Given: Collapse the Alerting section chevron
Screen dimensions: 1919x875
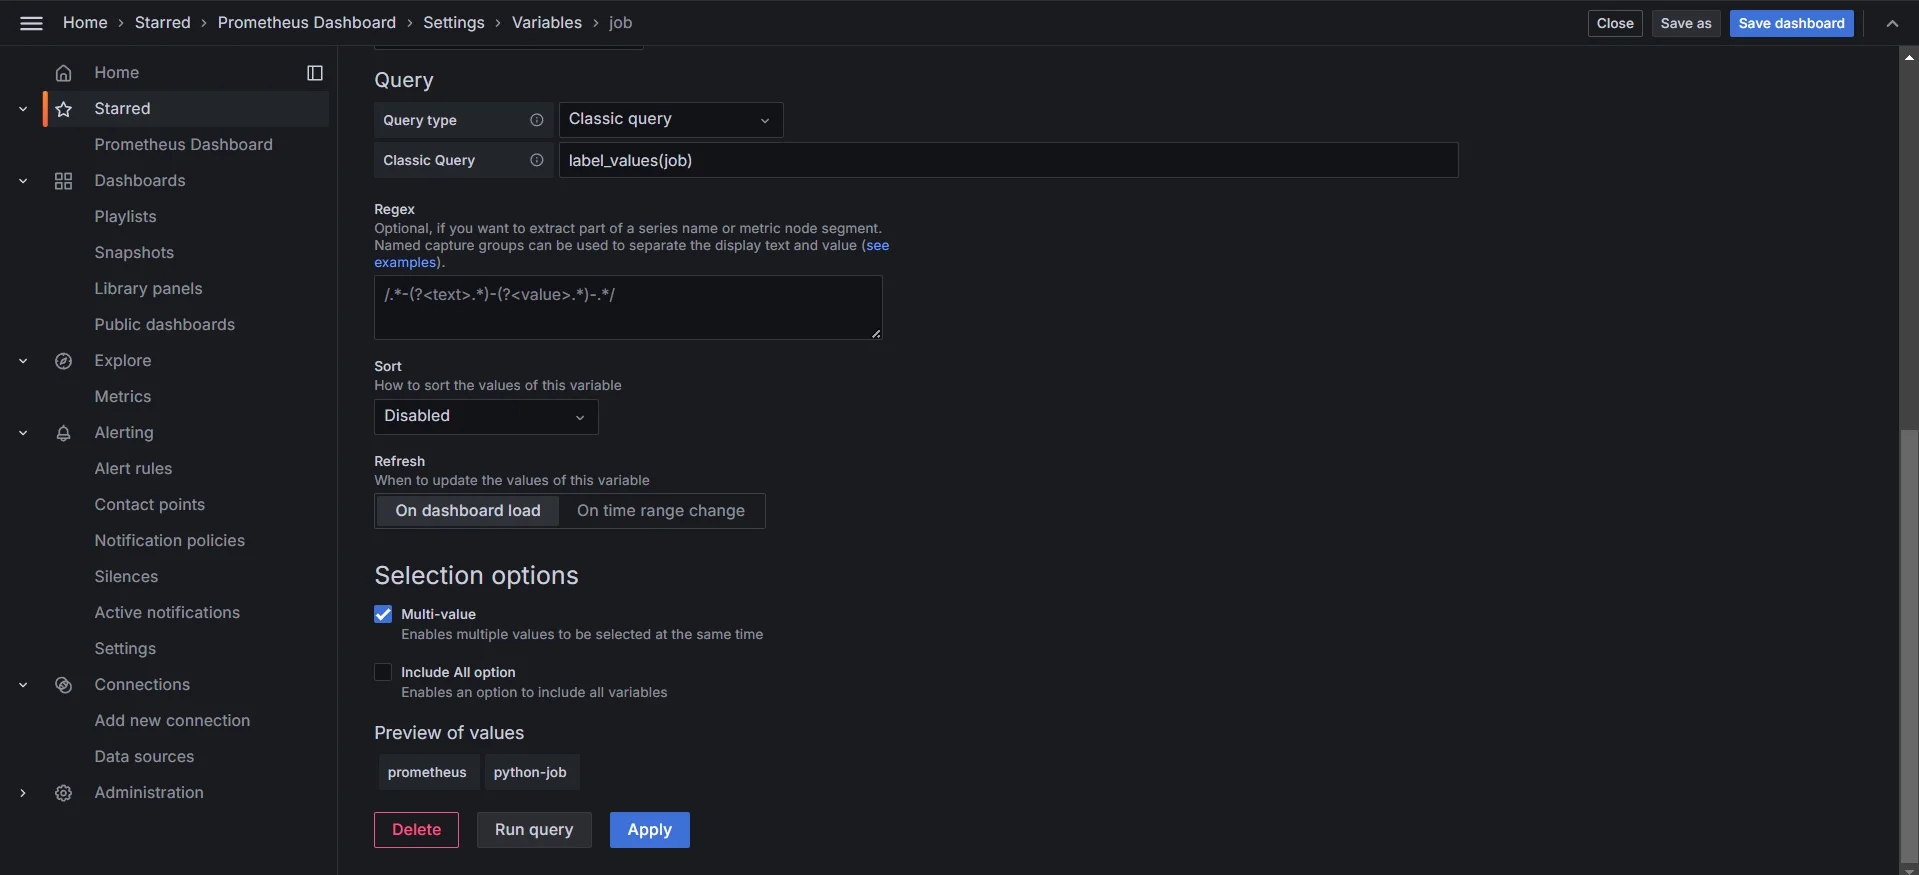Looking at the screenshot, I should coord(23,433).
